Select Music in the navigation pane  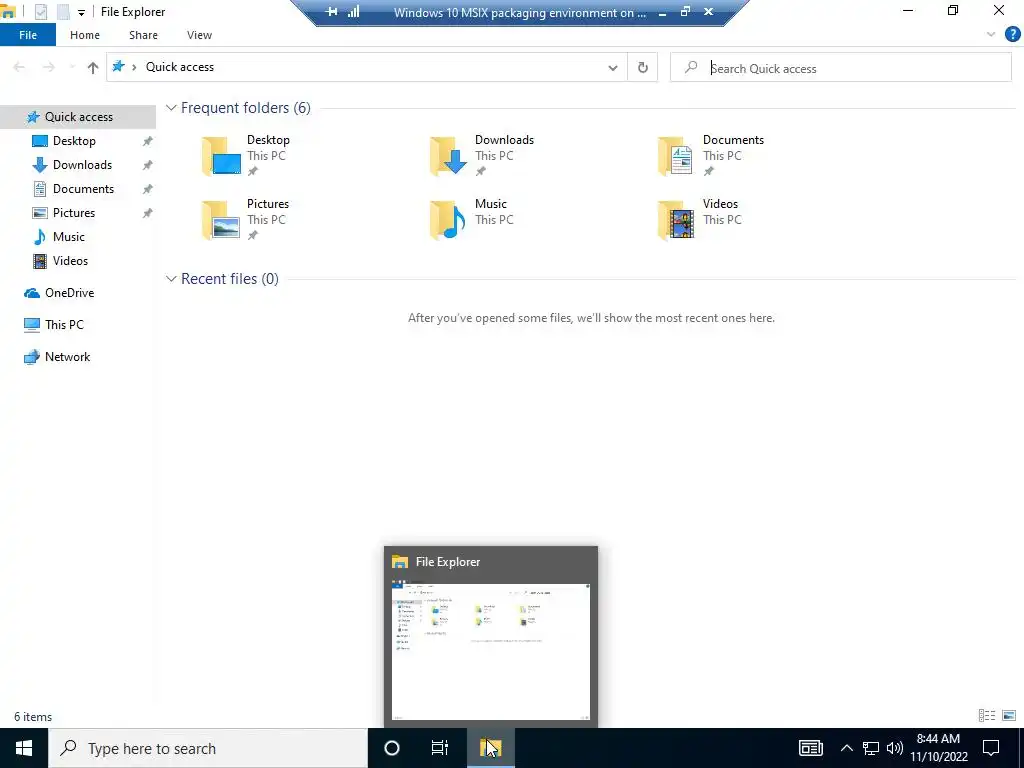tap(68, 237)
